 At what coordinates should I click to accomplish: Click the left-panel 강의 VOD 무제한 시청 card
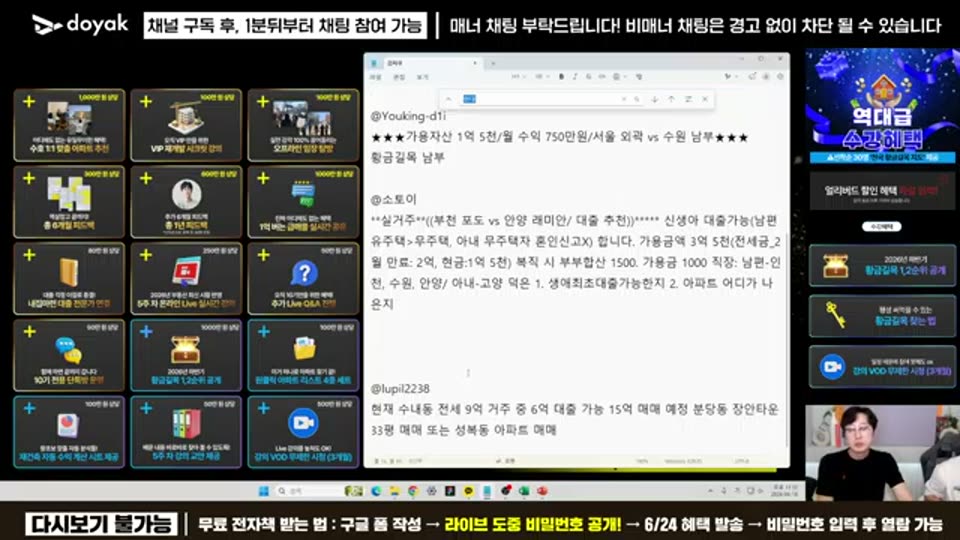tap(304, 432)
